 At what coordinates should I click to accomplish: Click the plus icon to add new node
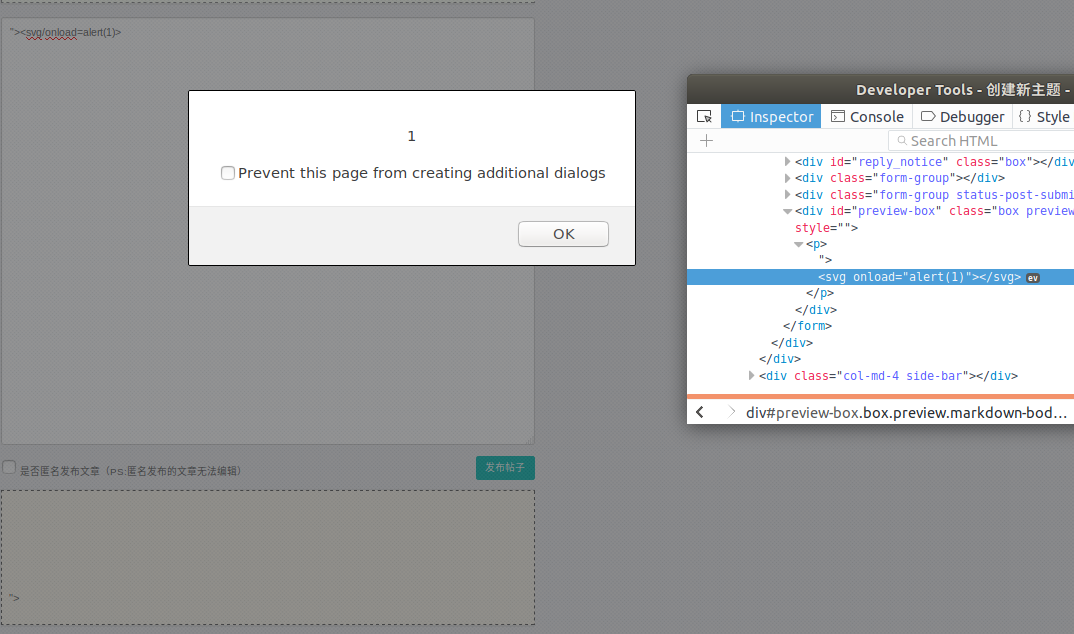pyautogui.click(x=706, y=141)
